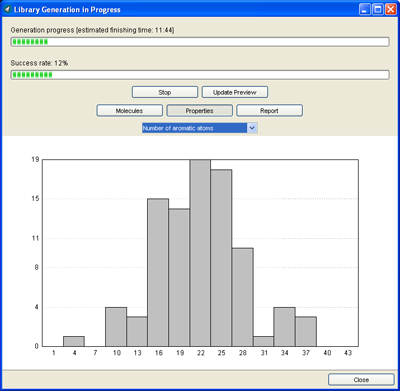Click the histogram bar at 25
This screenshot has height=391, width=400.
pos(221,258)
